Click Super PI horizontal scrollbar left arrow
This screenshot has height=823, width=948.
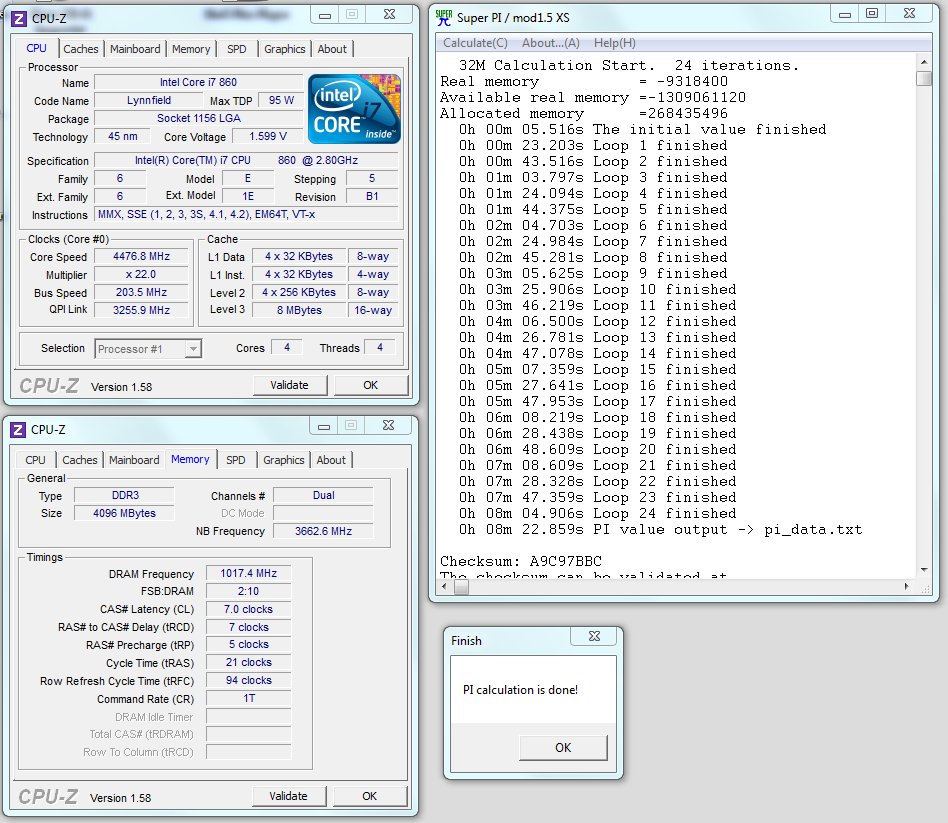445,587
